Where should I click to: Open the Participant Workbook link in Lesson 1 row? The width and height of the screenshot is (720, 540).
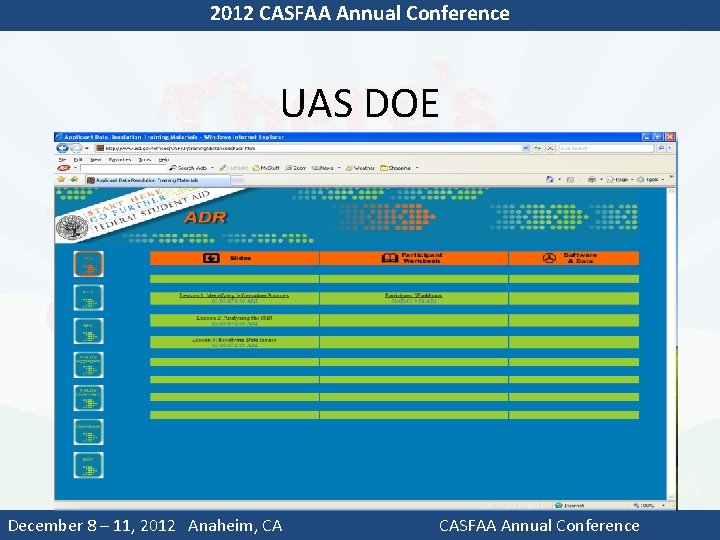[413, 295]
